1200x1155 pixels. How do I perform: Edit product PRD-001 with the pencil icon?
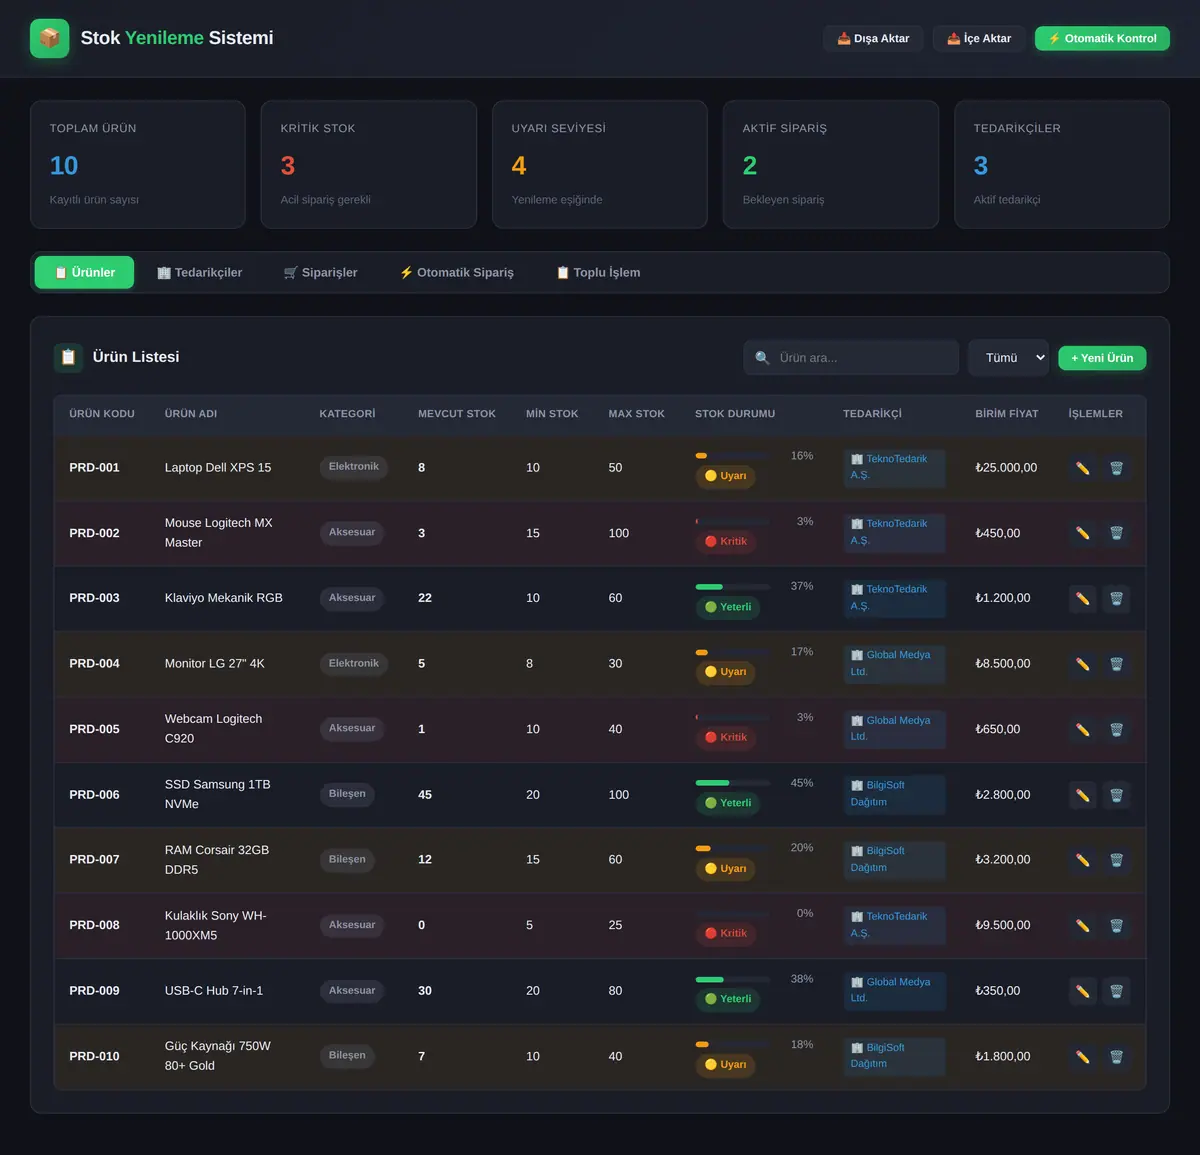(x=1082, y=468)
